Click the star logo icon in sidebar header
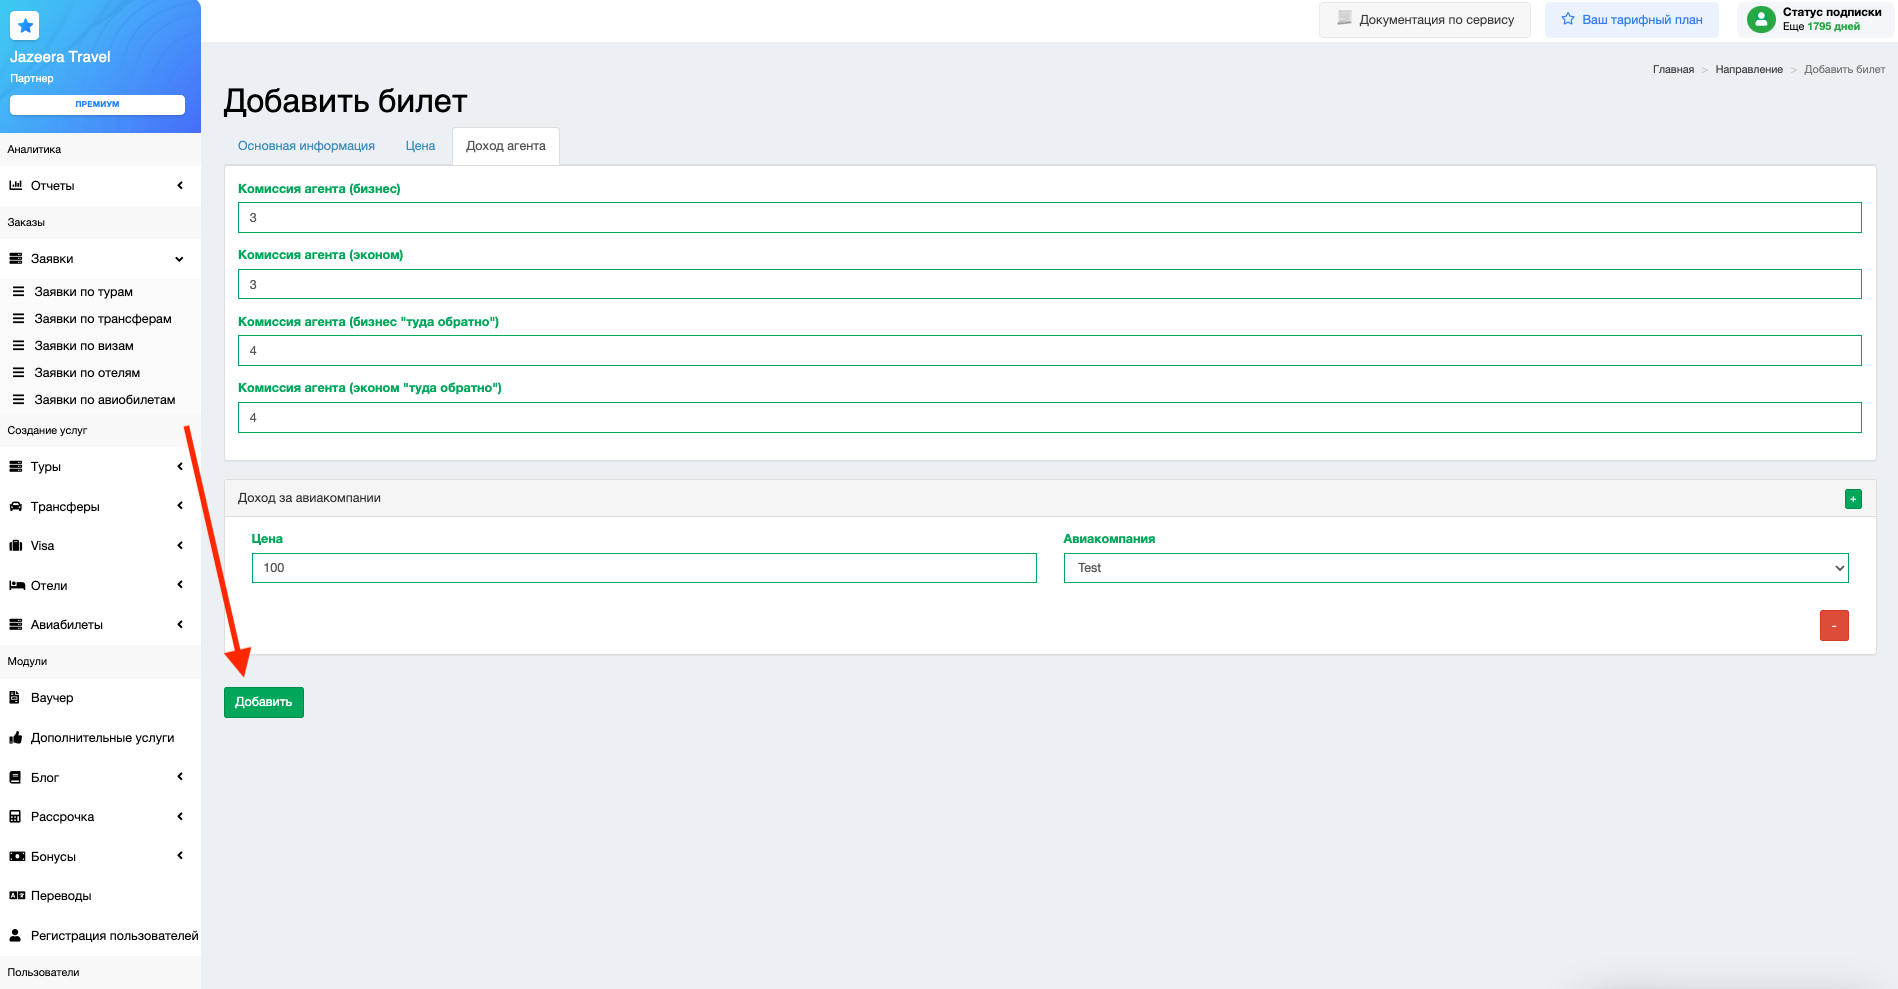This screenshot has height=989, width=1898. (25, 26)
